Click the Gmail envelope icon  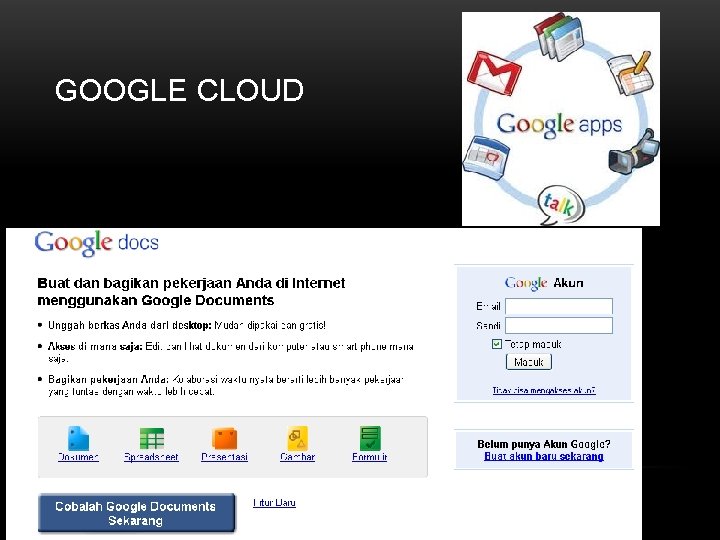tap(494, 73)
